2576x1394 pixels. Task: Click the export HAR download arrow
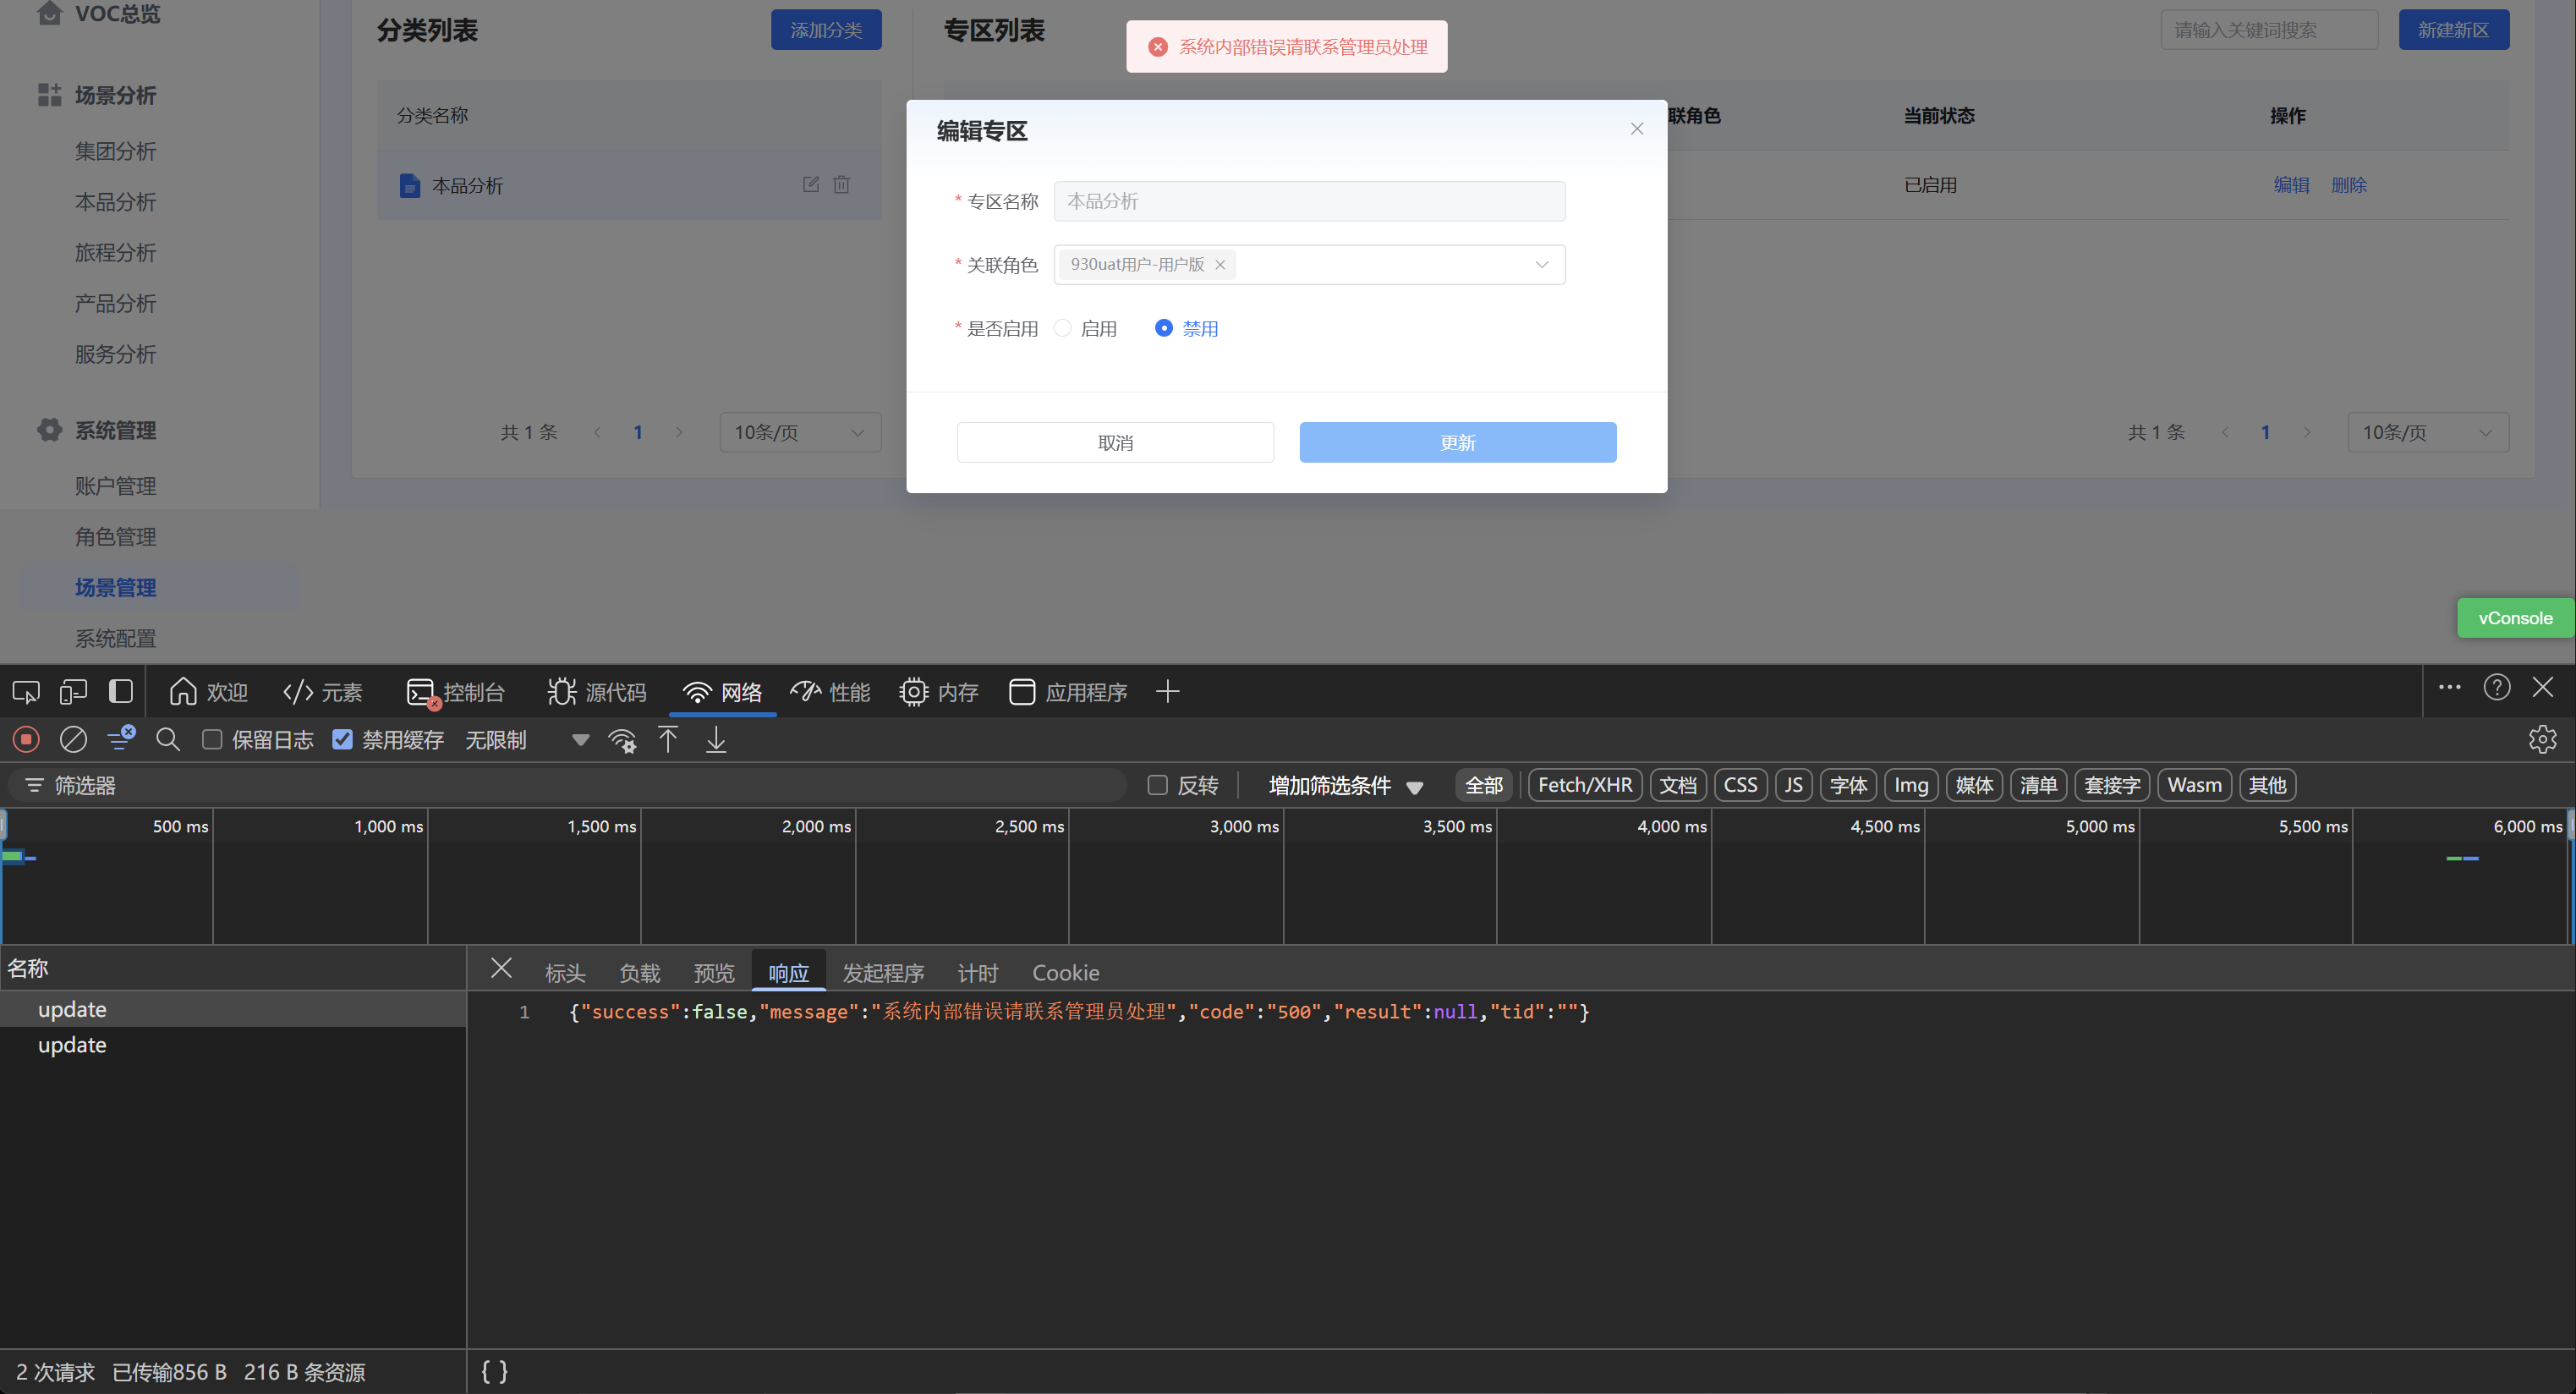tap(716, 740)
